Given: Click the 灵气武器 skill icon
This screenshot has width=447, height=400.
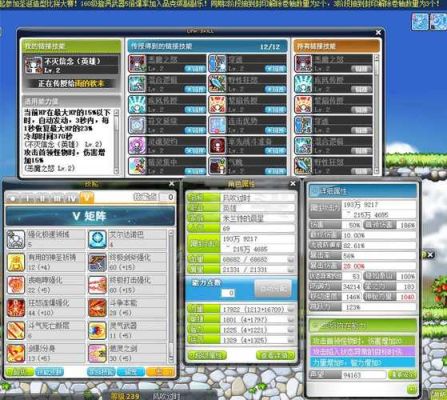Looking at the screenshot, I should coord(97,330).
